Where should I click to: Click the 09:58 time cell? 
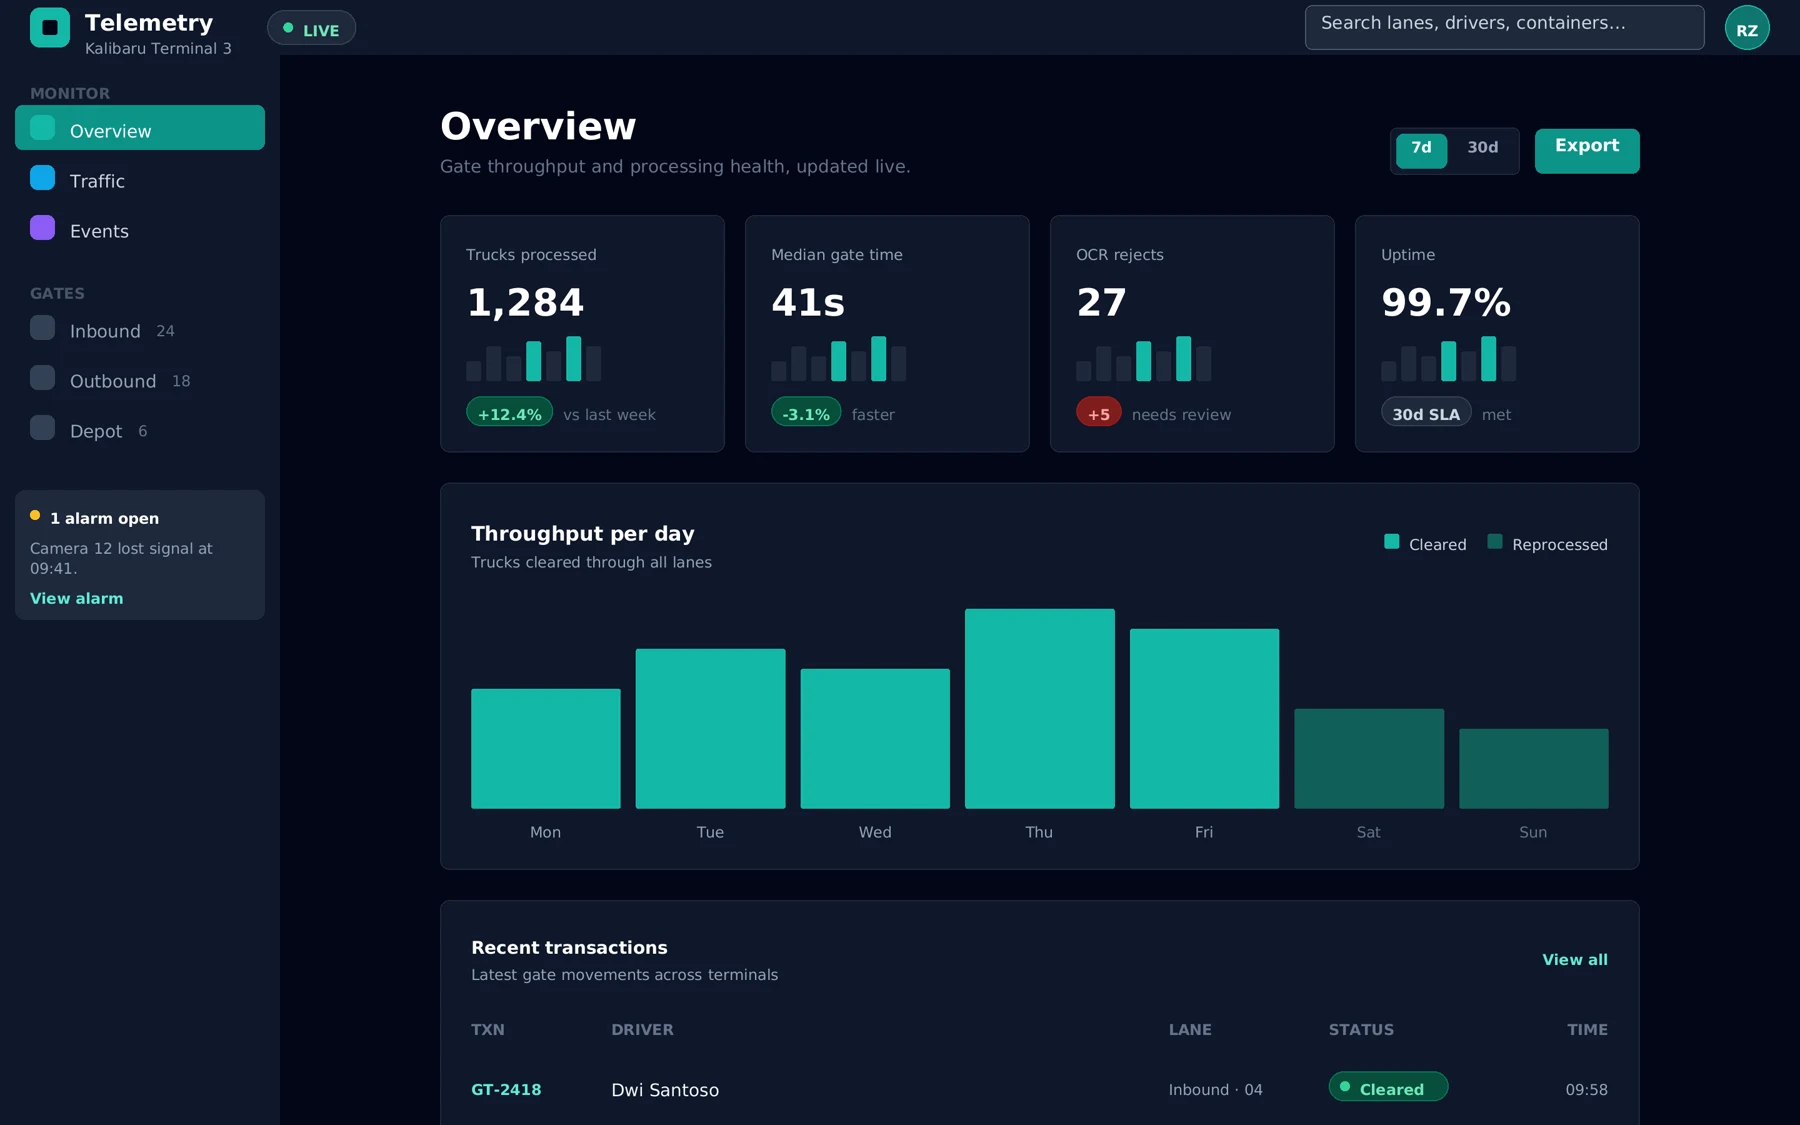click(x=1586, y=1089)
